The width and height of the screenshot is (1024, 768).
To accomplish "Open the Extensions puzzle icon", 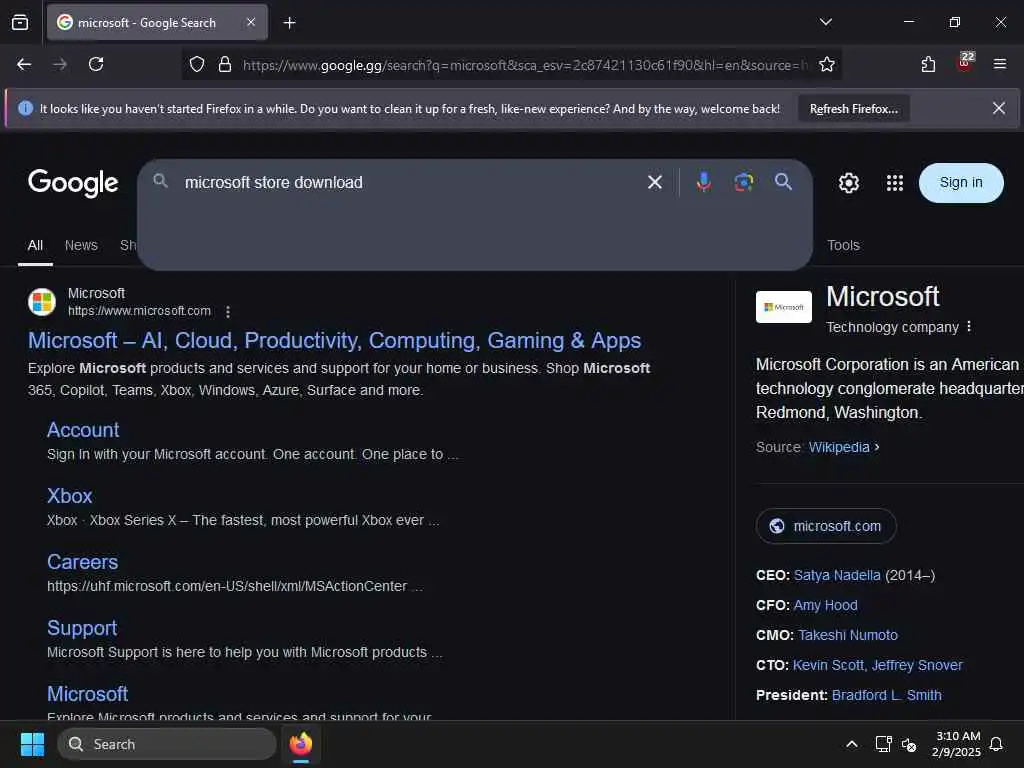I will point(928,64).
